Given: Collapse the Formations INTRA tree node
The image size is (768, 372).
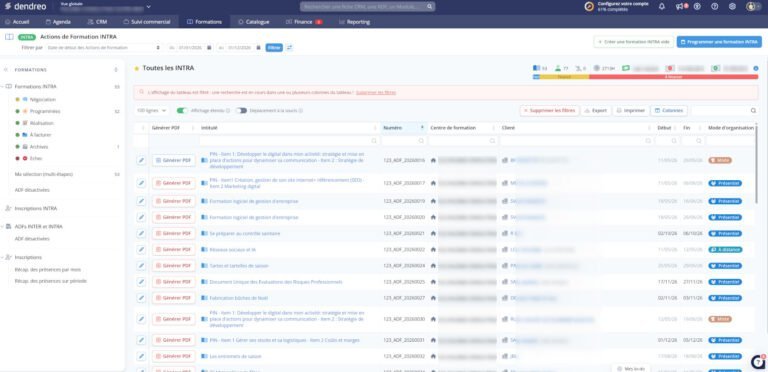Looking at the screenshot, I should tap(3, 86).
